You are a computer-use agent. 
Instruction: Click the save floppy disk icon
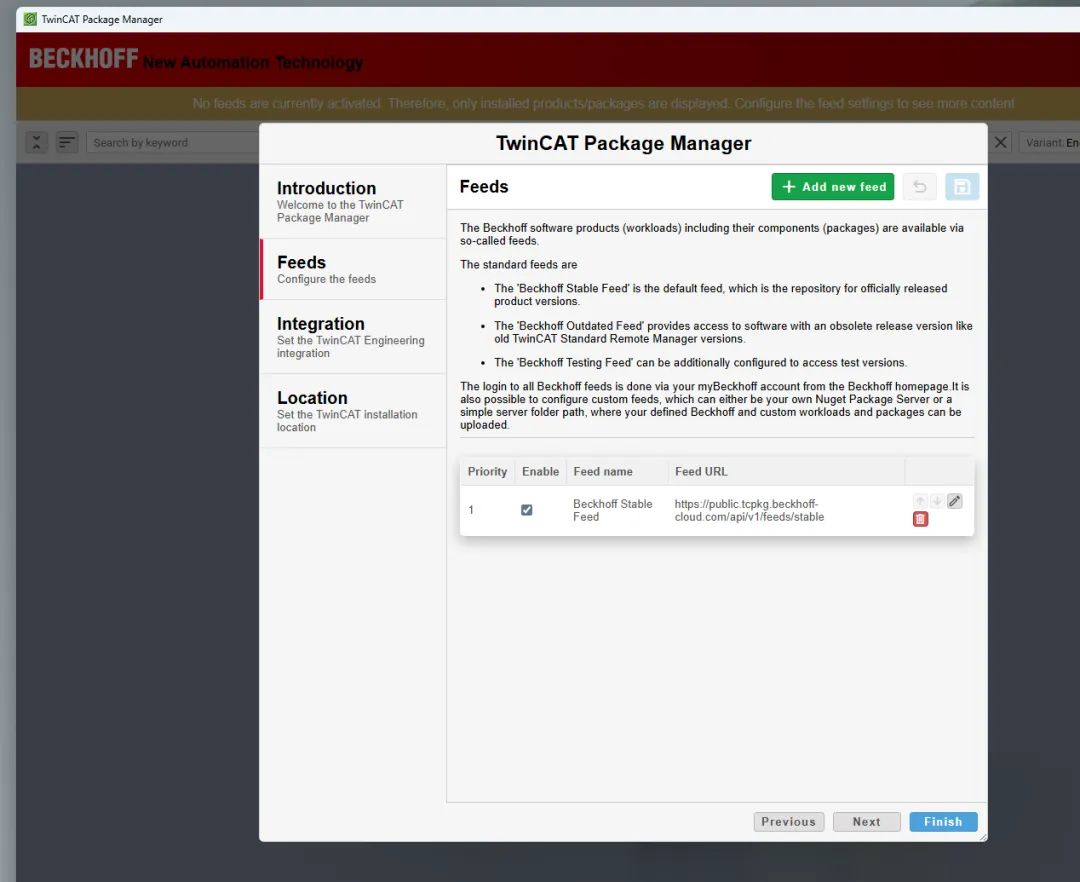point(962,187)
